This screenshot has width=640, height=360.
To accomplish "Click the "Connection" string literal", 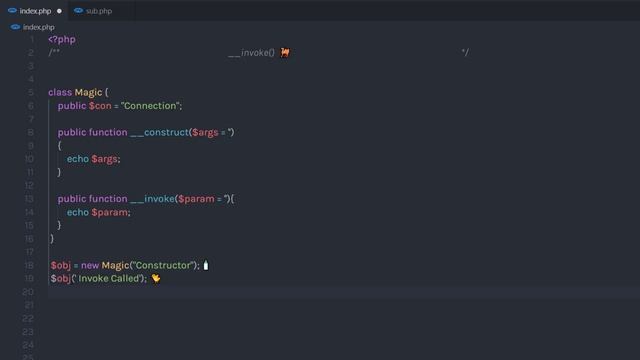I will click(150, 106).
